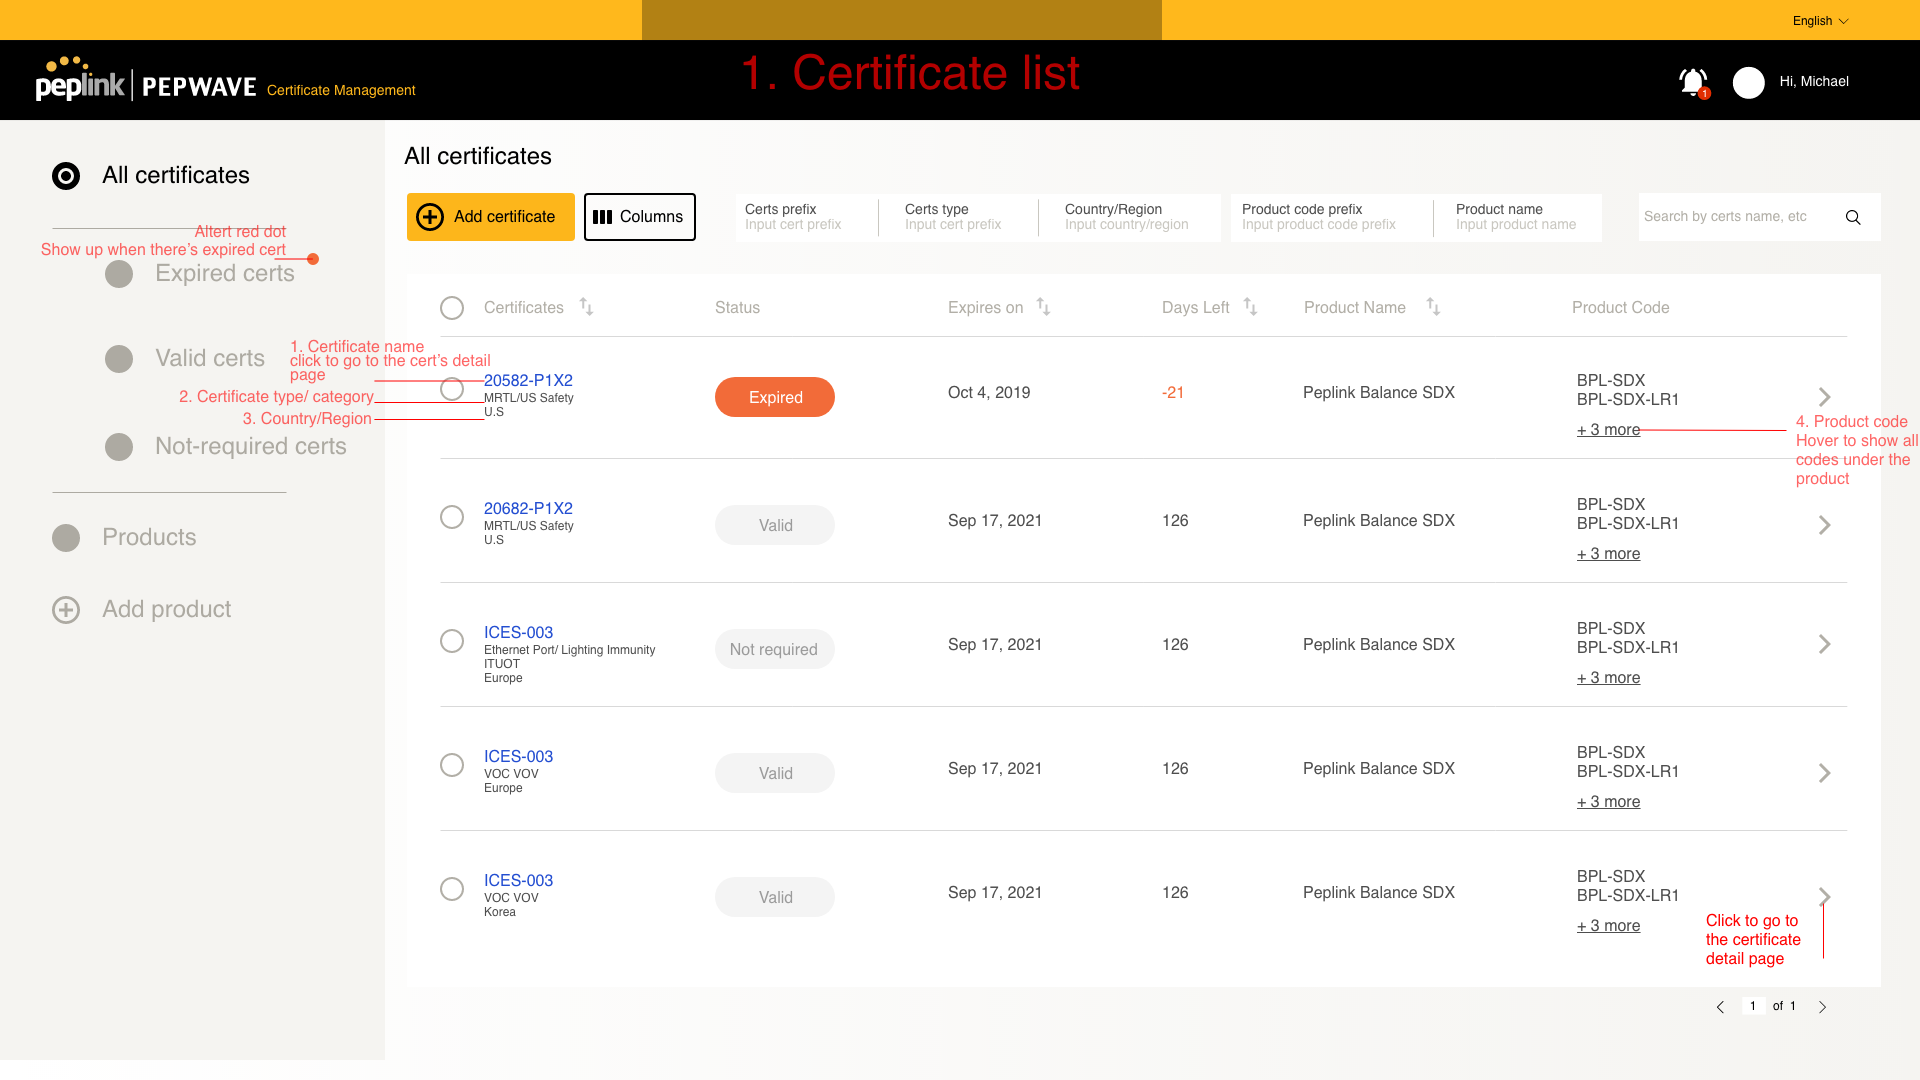Expand "+ 3 more" codes in Korea row

pos(1608,926)
